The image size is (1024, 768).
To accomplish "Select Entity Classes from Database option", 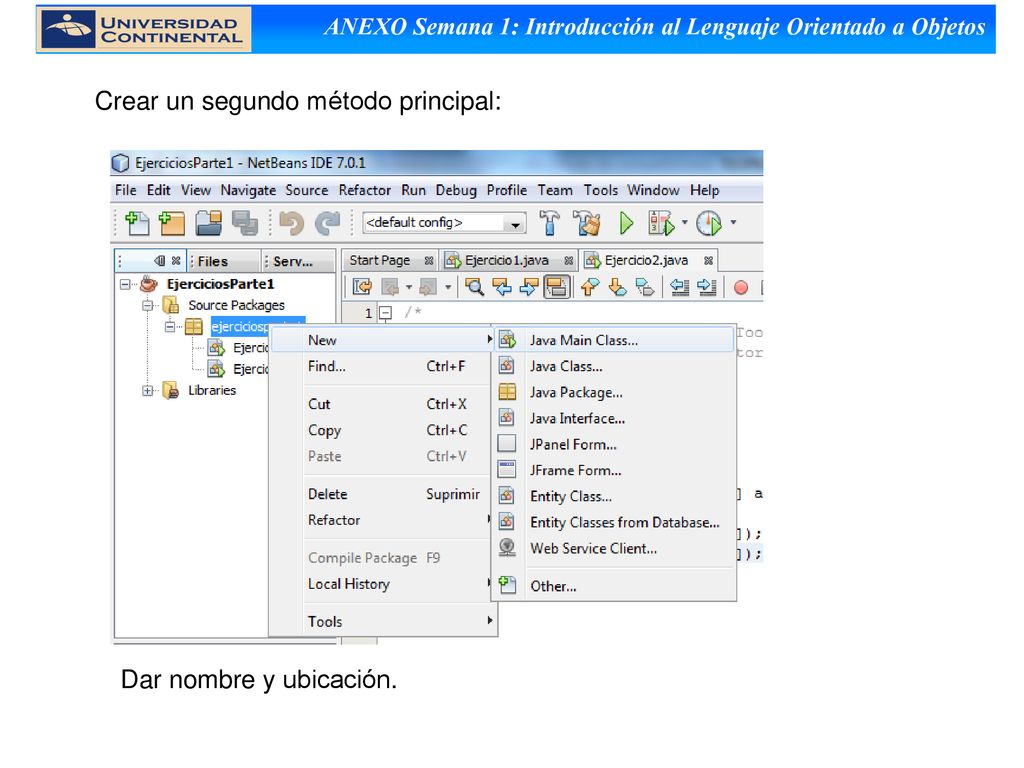I will 614,522.
